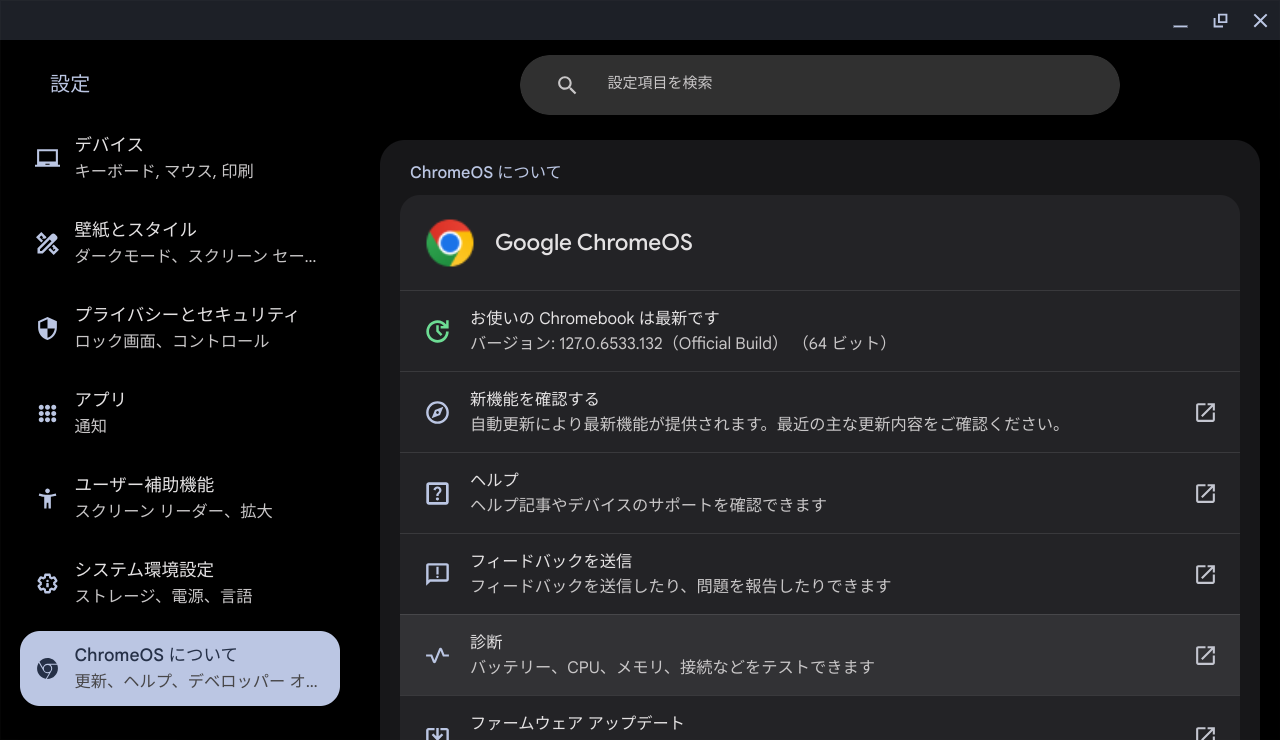Click the 診断 waveform icon
The height and width of the screenshot is (740, 1280).
[x=437, y=655]
